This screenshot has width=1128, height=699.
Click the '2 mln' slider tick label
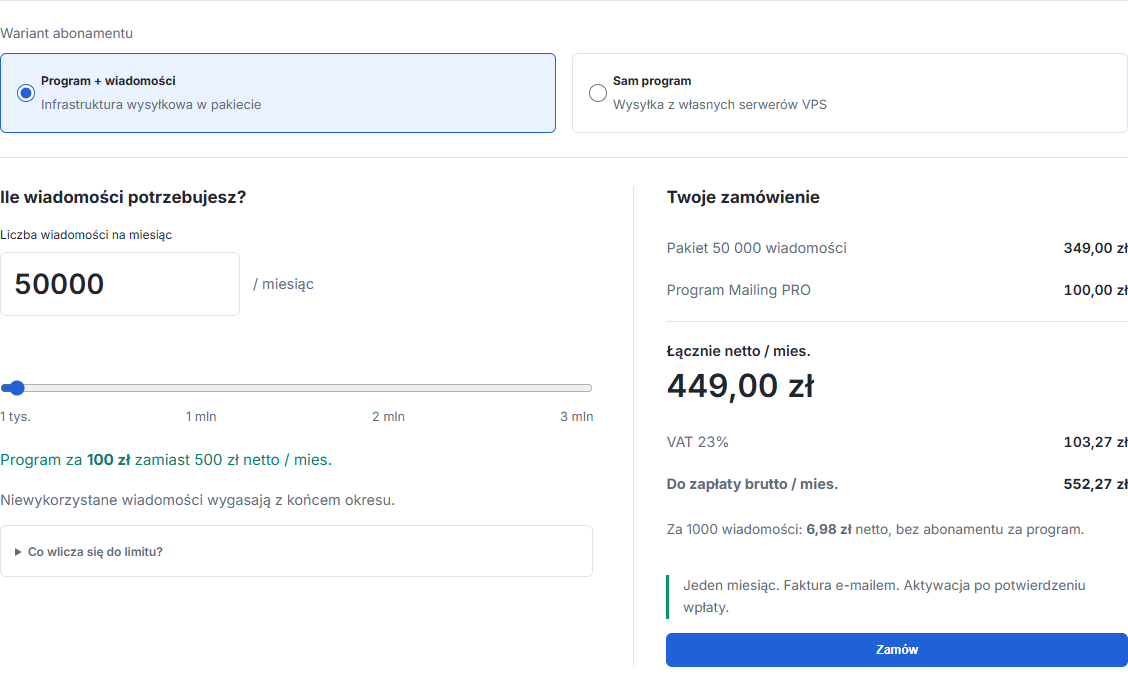(x=388, y=416)
